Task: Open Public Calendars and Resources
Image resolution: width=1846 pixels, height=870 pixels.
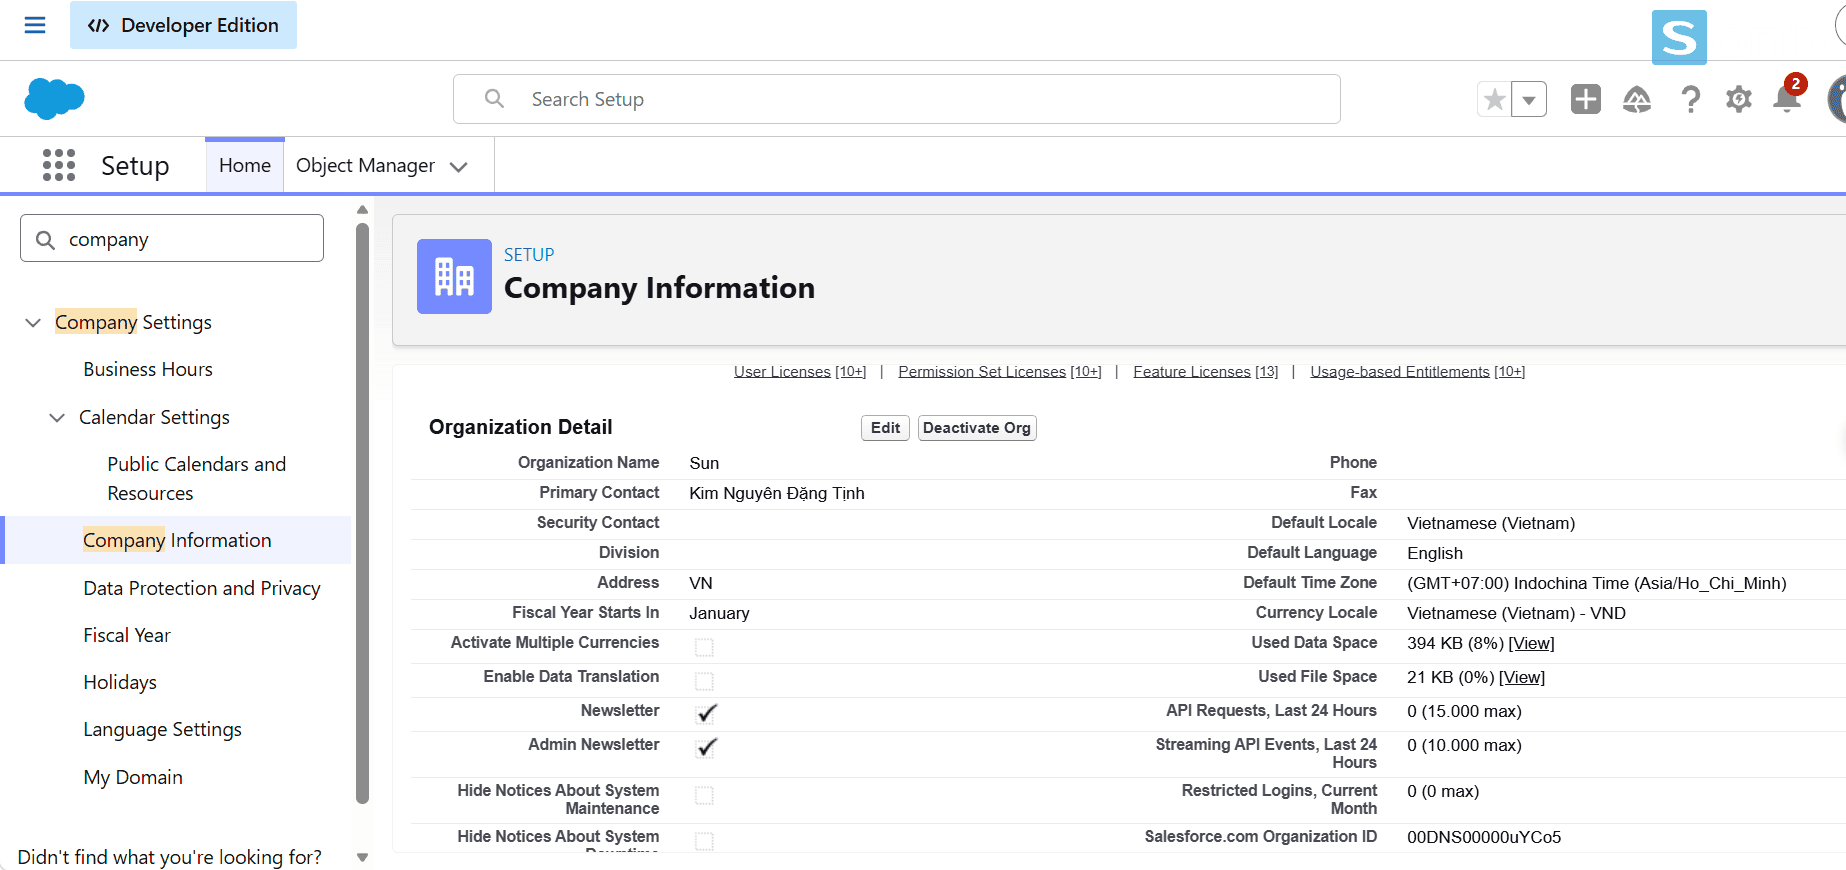Action: click(x=197, y=478)
